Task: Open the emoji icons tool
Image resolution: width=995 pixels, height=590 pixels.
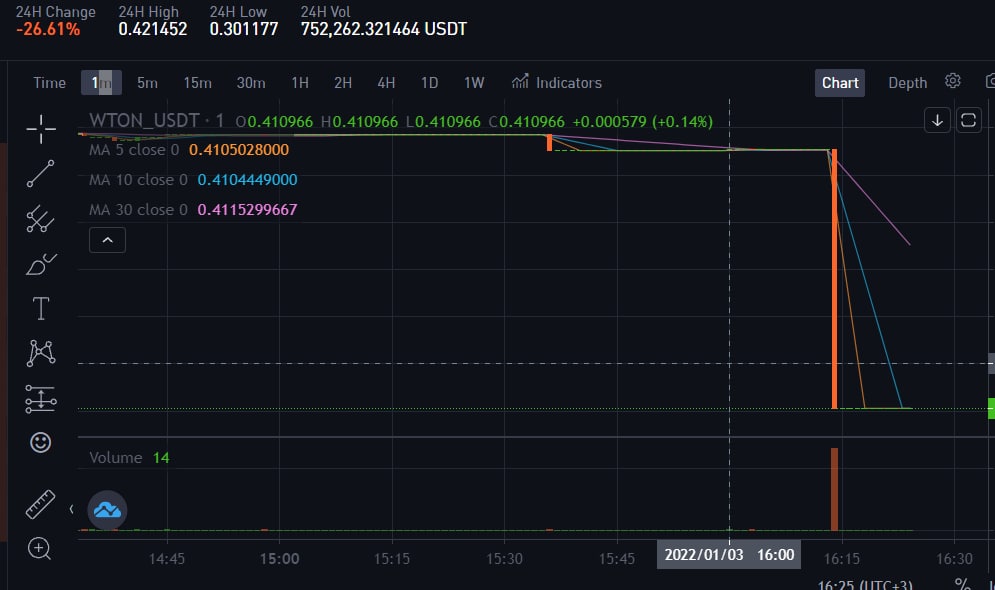Action: point(41,442)
